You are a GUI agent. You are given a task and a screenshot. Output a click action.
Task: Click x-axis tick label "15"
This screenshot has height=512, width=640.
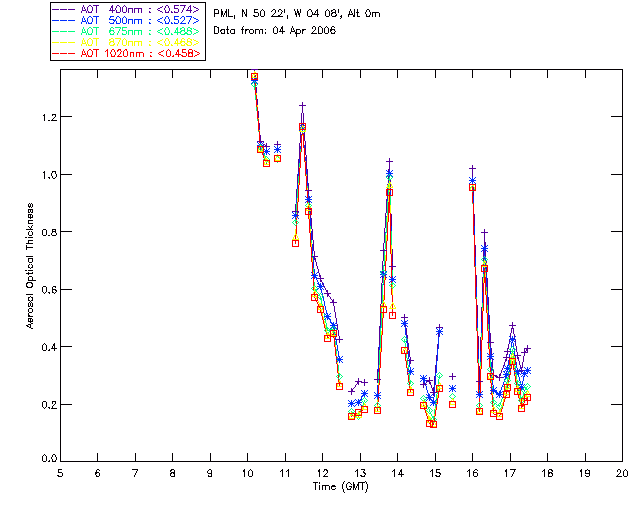[x=435, y=473]
